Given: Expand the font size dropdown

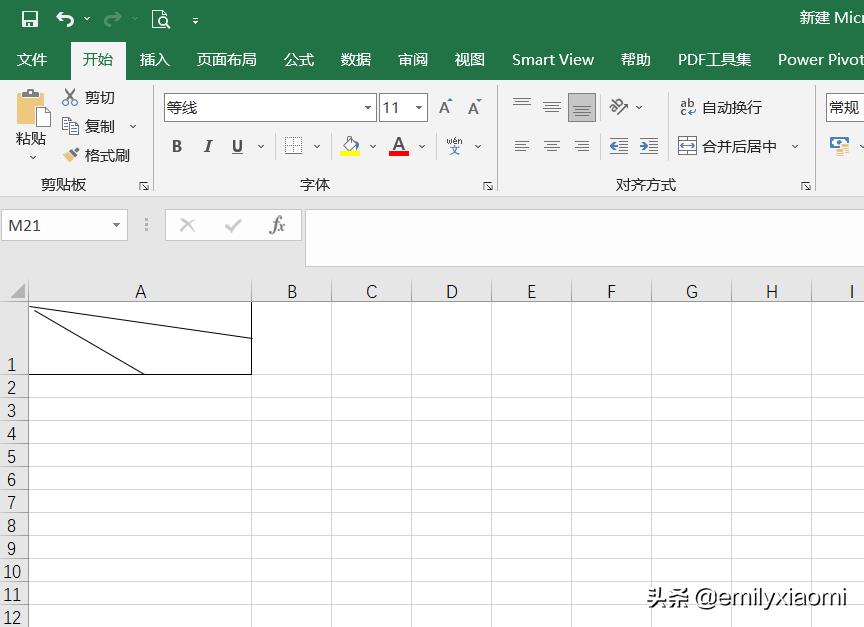Looking at the screenshot, I should [419, 107].
